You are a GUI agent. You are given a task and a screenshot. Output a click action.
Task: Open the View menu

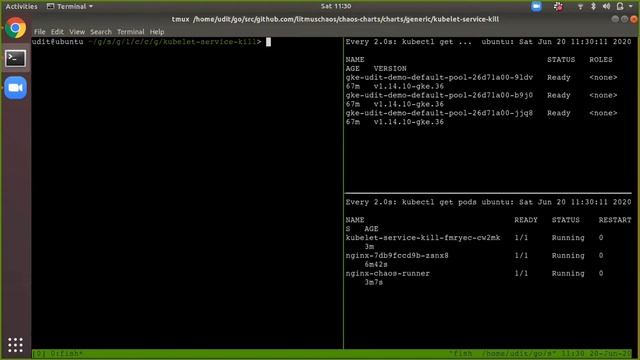77,31
